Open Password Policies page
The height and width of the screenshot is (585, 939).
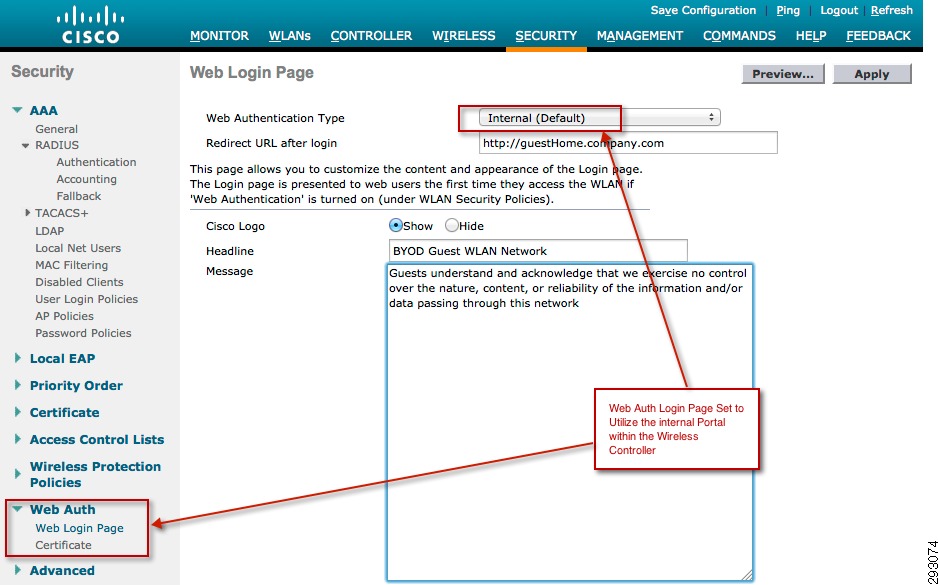click(x=83, y=333)
